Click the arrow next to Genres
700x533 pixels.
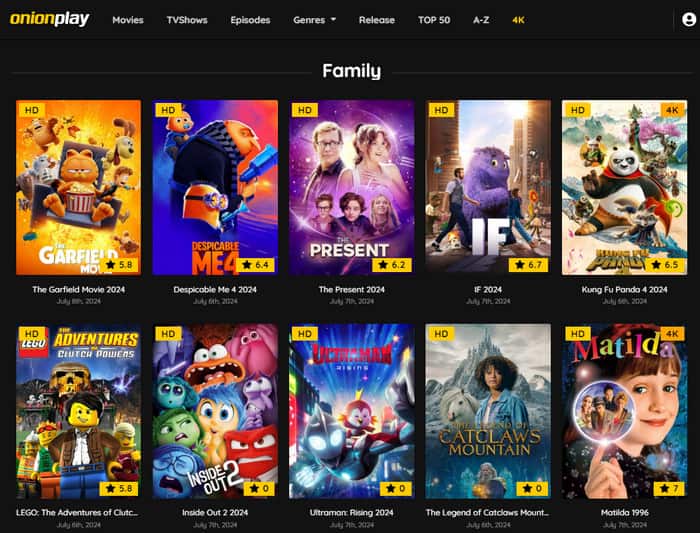coord(333,20)
